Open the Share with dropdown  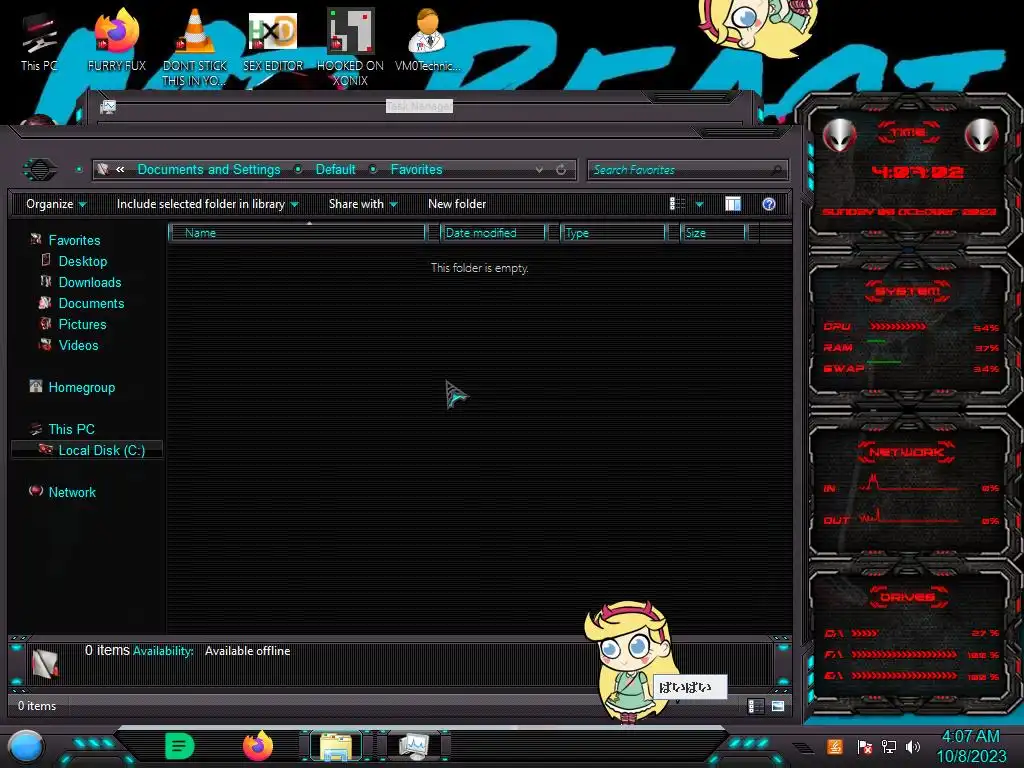[x=363, y=204]
